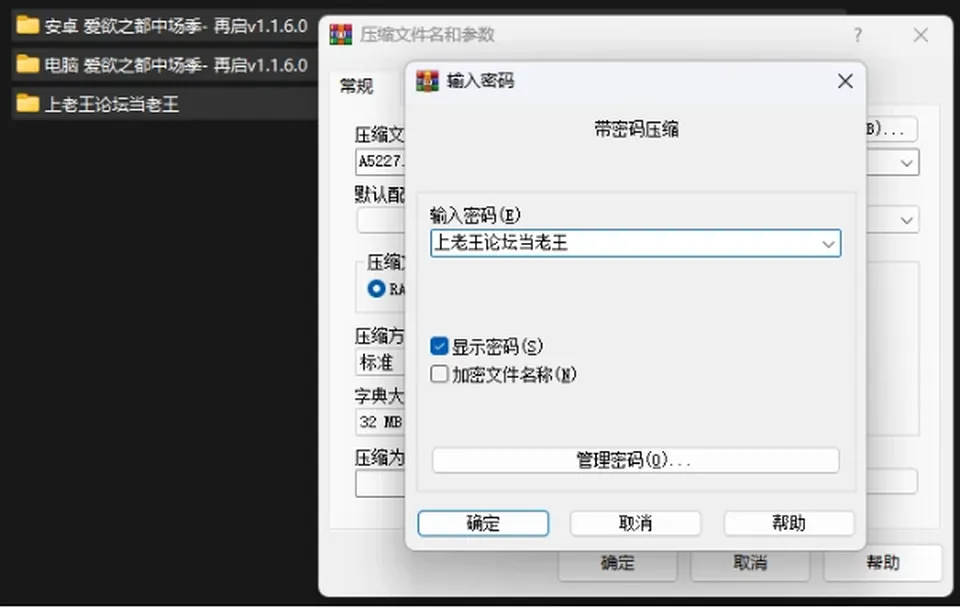Viewport: 960px width, 608px height.
Task: Click the WinRAR icon in archive parameters title
Action: click(x=341, y=34)
